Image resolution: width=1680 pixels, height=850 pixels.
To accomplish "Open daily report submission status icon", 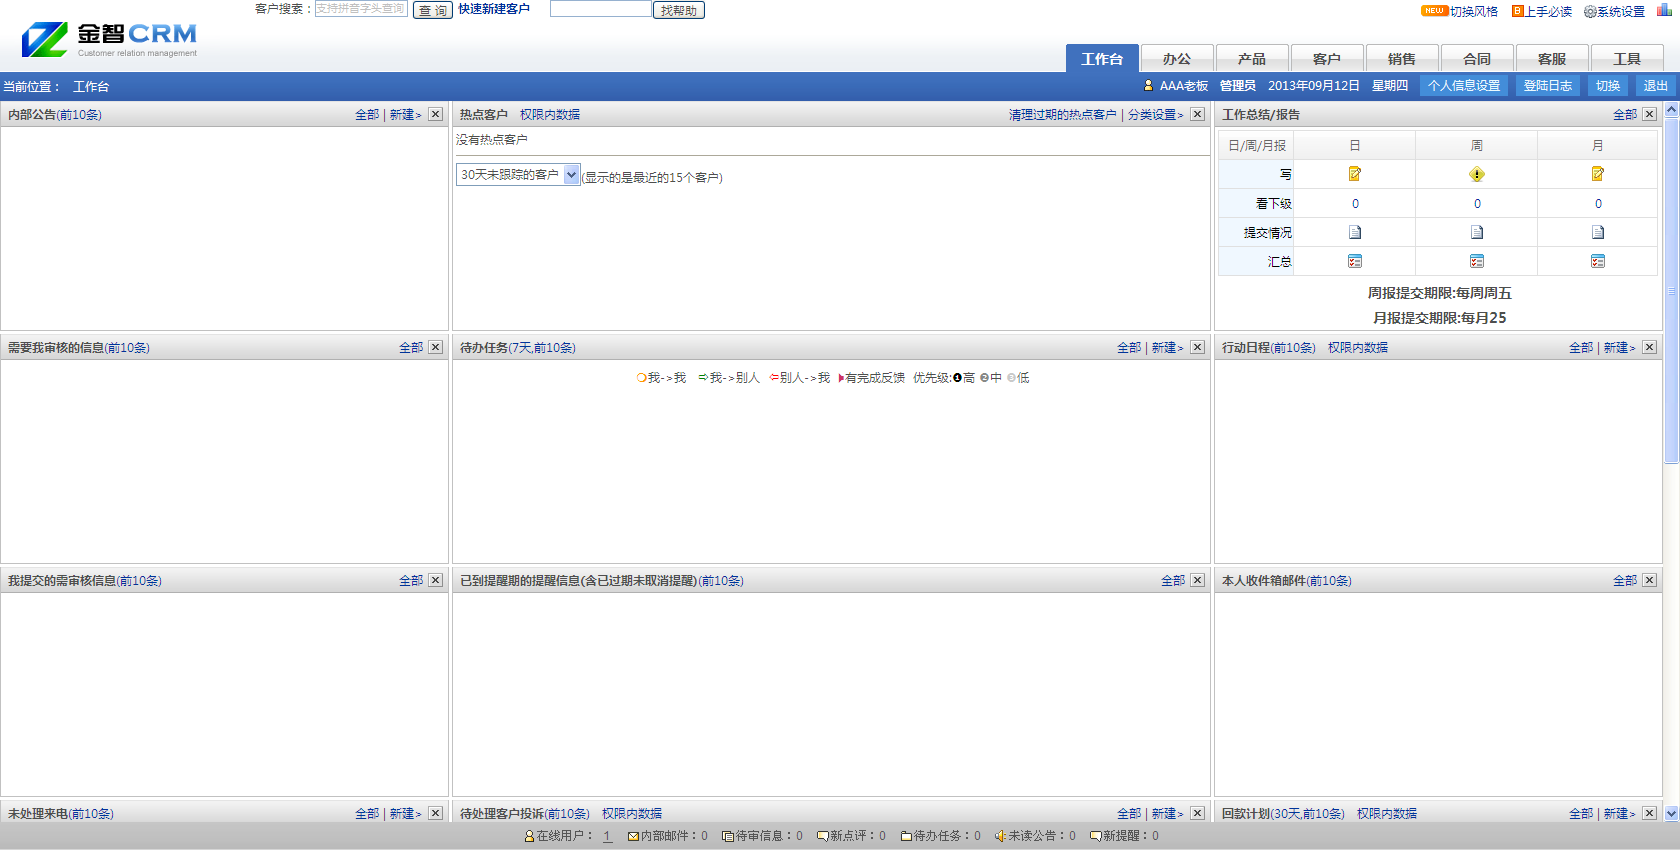I will (x=1355, y=232).
